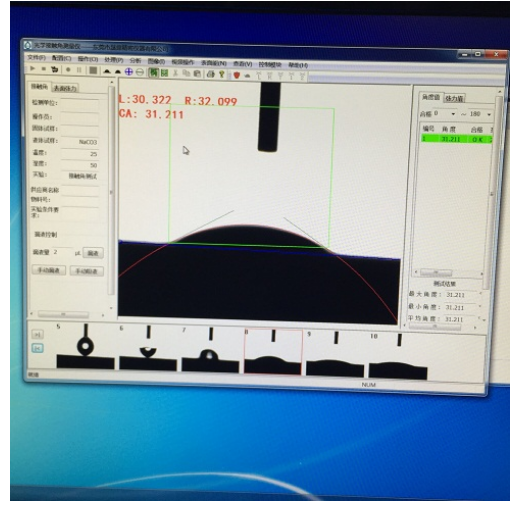517x505 pixels.
Task: Select thumbnail frame 9
Action: pyautogui.click(x=335, y=354)
